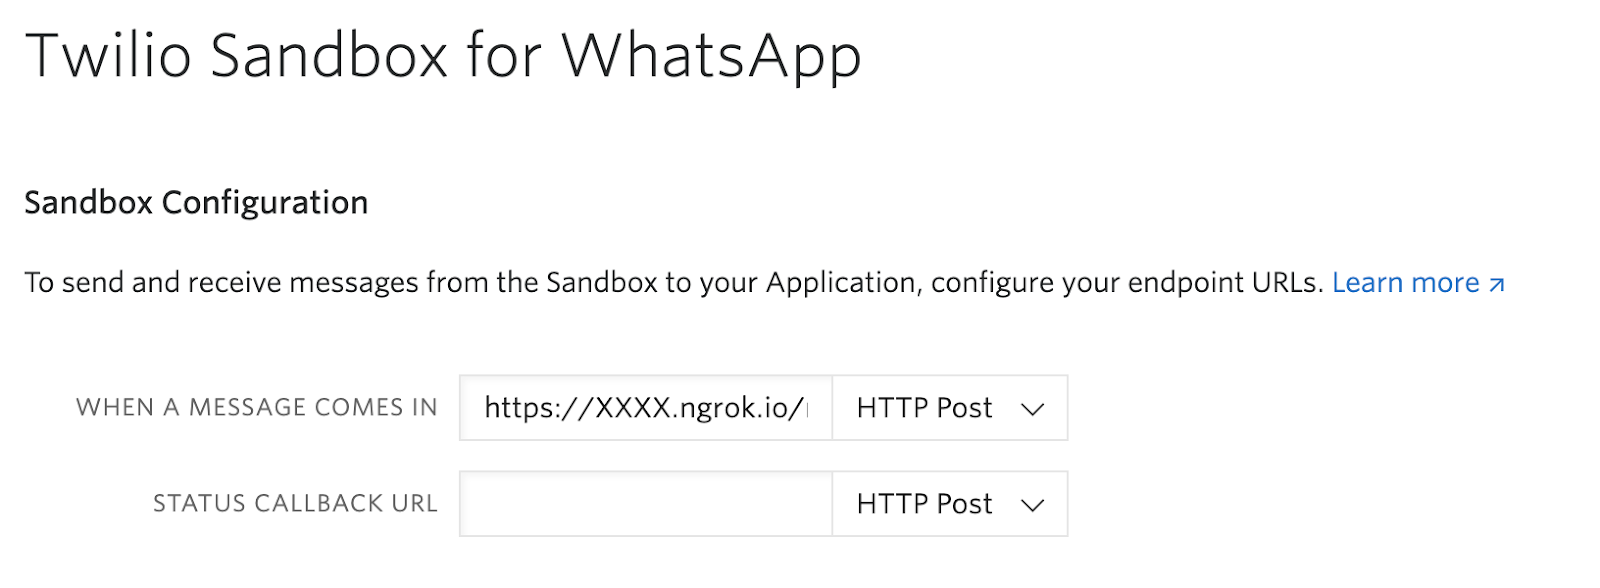Screen dimensions: 1600x588
Task: Expand the status callback method chevron
Action: (x=1032, y=505)
